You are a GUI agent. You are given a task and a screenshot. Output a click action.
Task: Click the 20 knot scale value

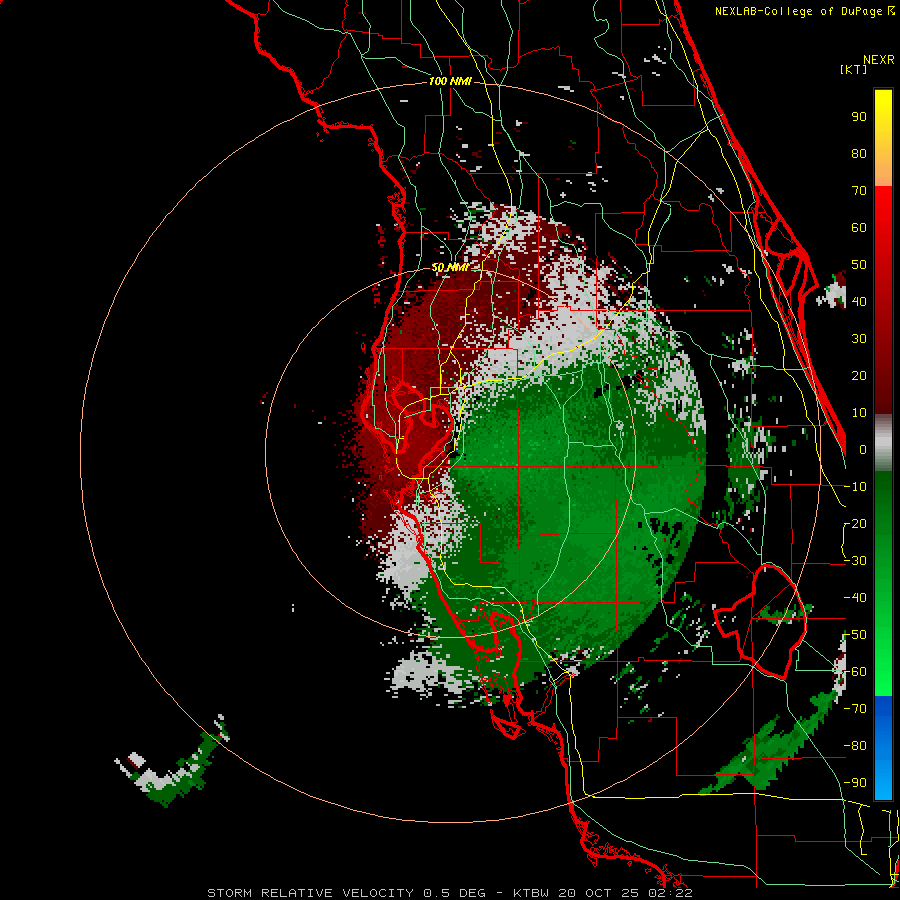(859, 375)
